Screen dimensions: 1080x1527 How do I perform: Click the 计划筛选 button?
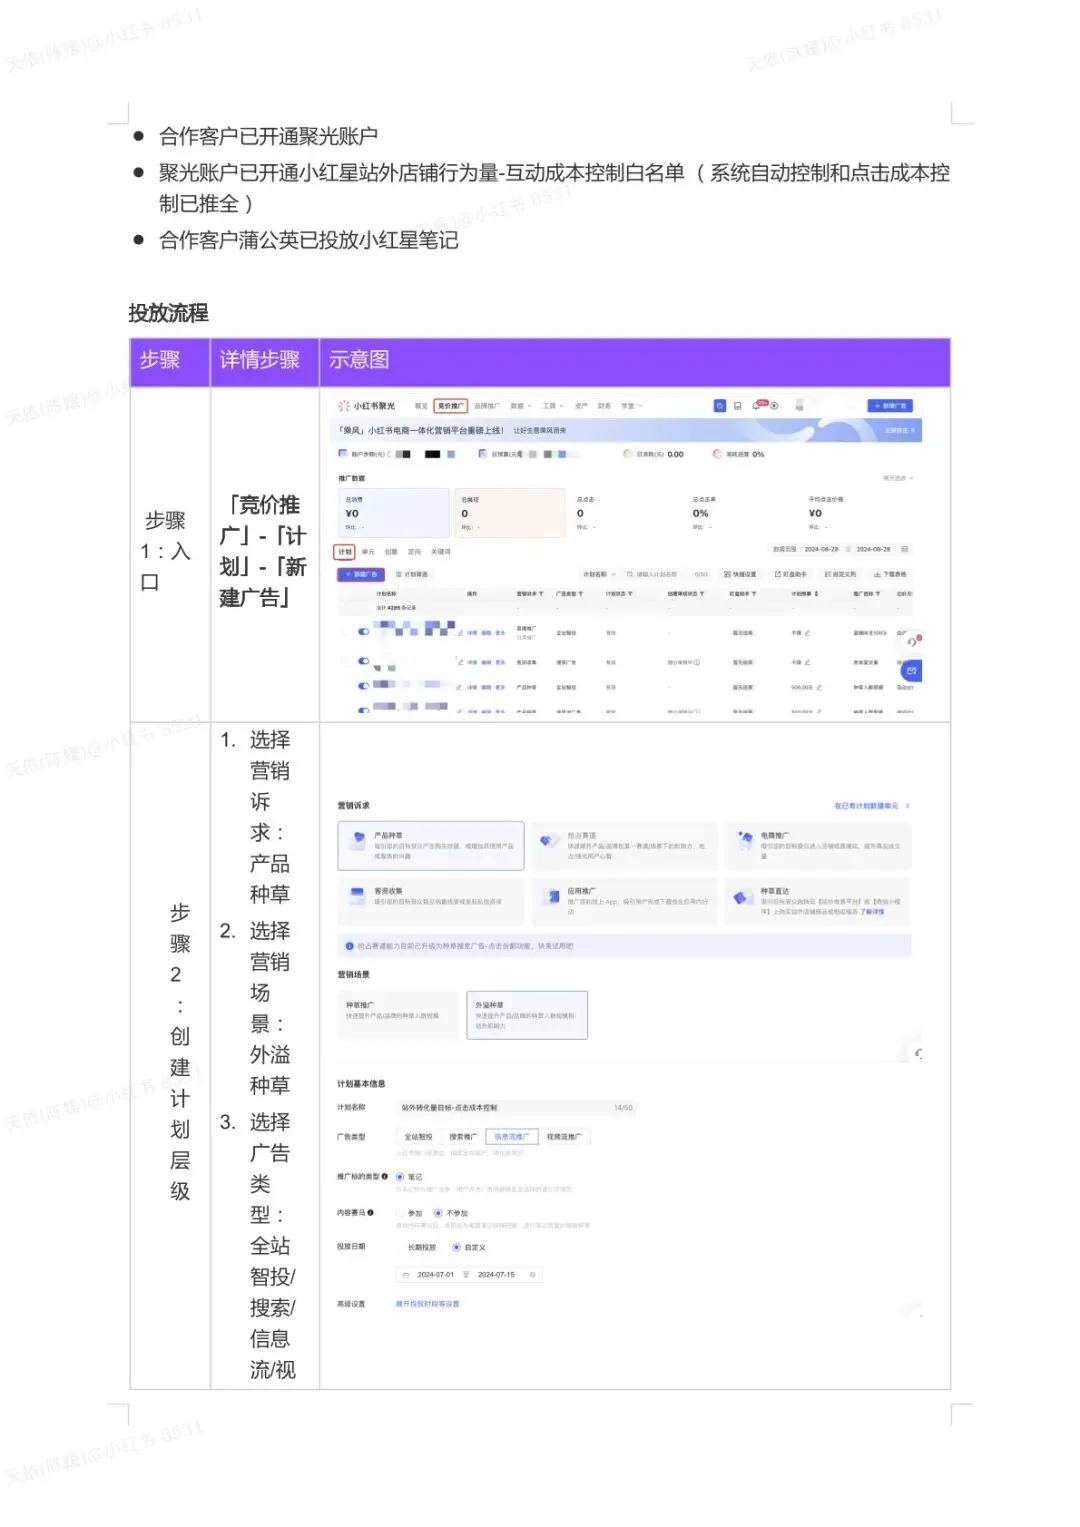pos(412,575)
